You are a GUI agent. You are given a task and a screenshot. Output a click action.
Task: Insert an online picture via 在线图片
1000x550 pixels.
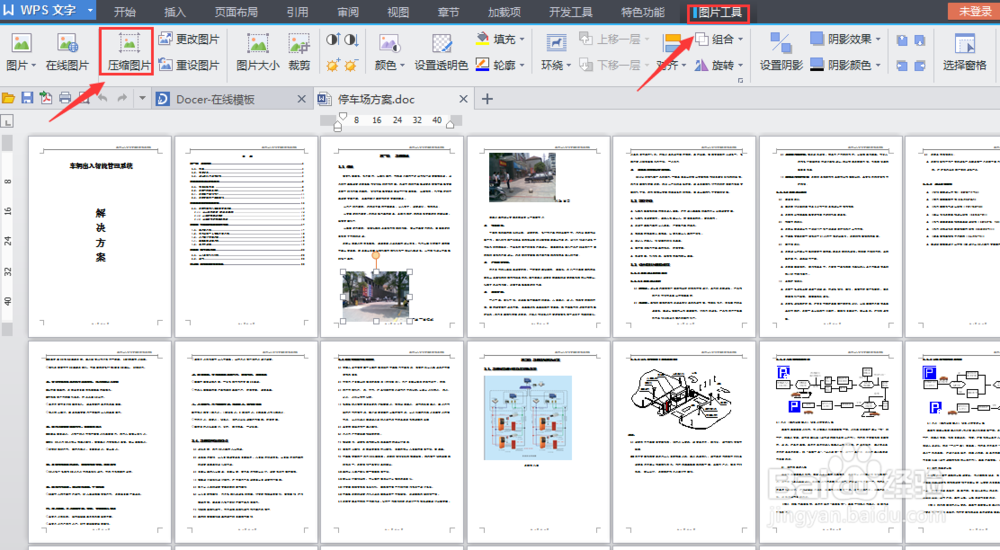click(x=67, y=52)
